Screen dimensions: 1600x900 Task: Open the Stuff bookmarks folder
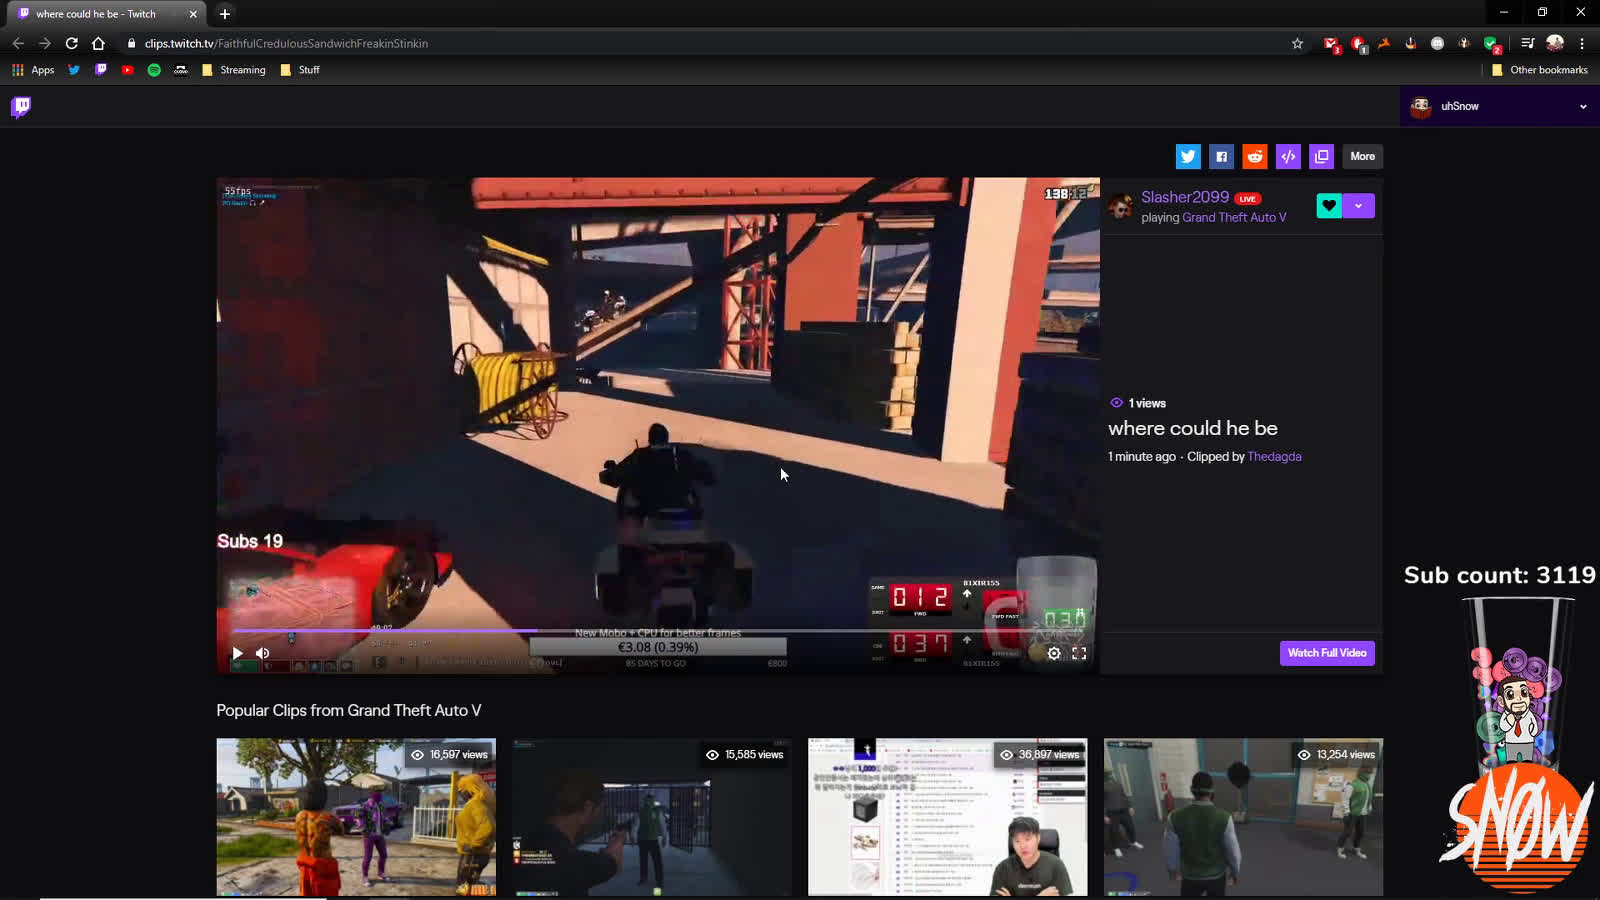tap(300, 70)
